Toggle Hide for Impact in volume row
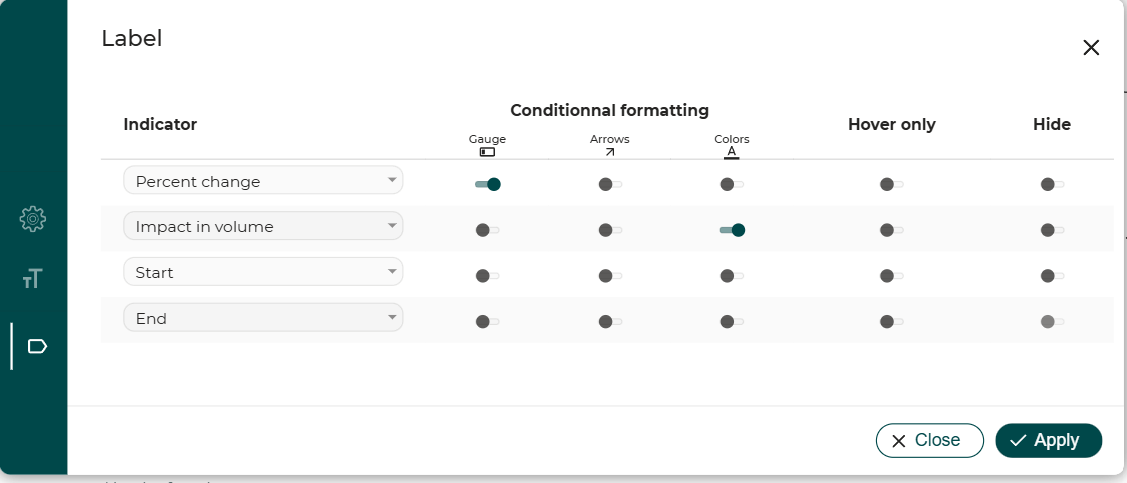Image resolution: width=1127 pixels, height=483 pixels. point(1052,230)
